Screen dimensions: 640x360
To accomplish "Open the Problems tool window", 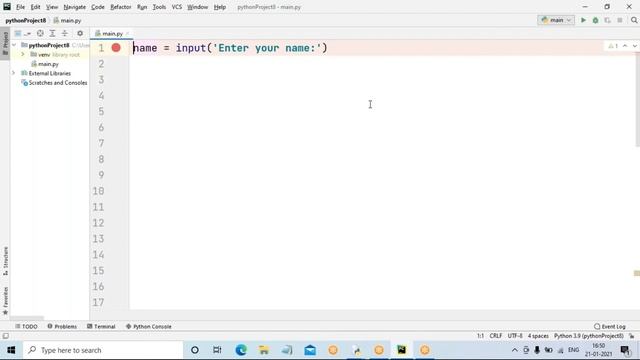I will point(62,327).
